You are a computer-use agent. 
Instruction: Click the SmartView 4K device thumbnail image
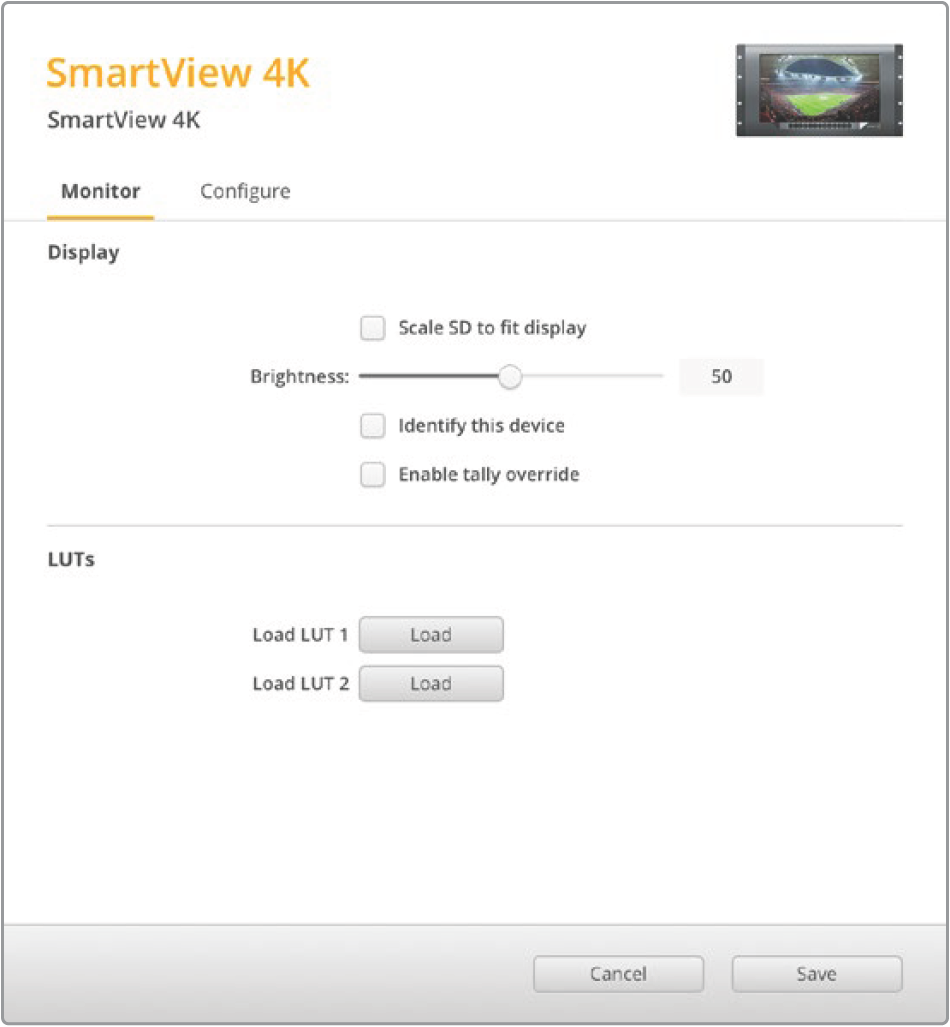pyautogui.click(x=819, y=90)
